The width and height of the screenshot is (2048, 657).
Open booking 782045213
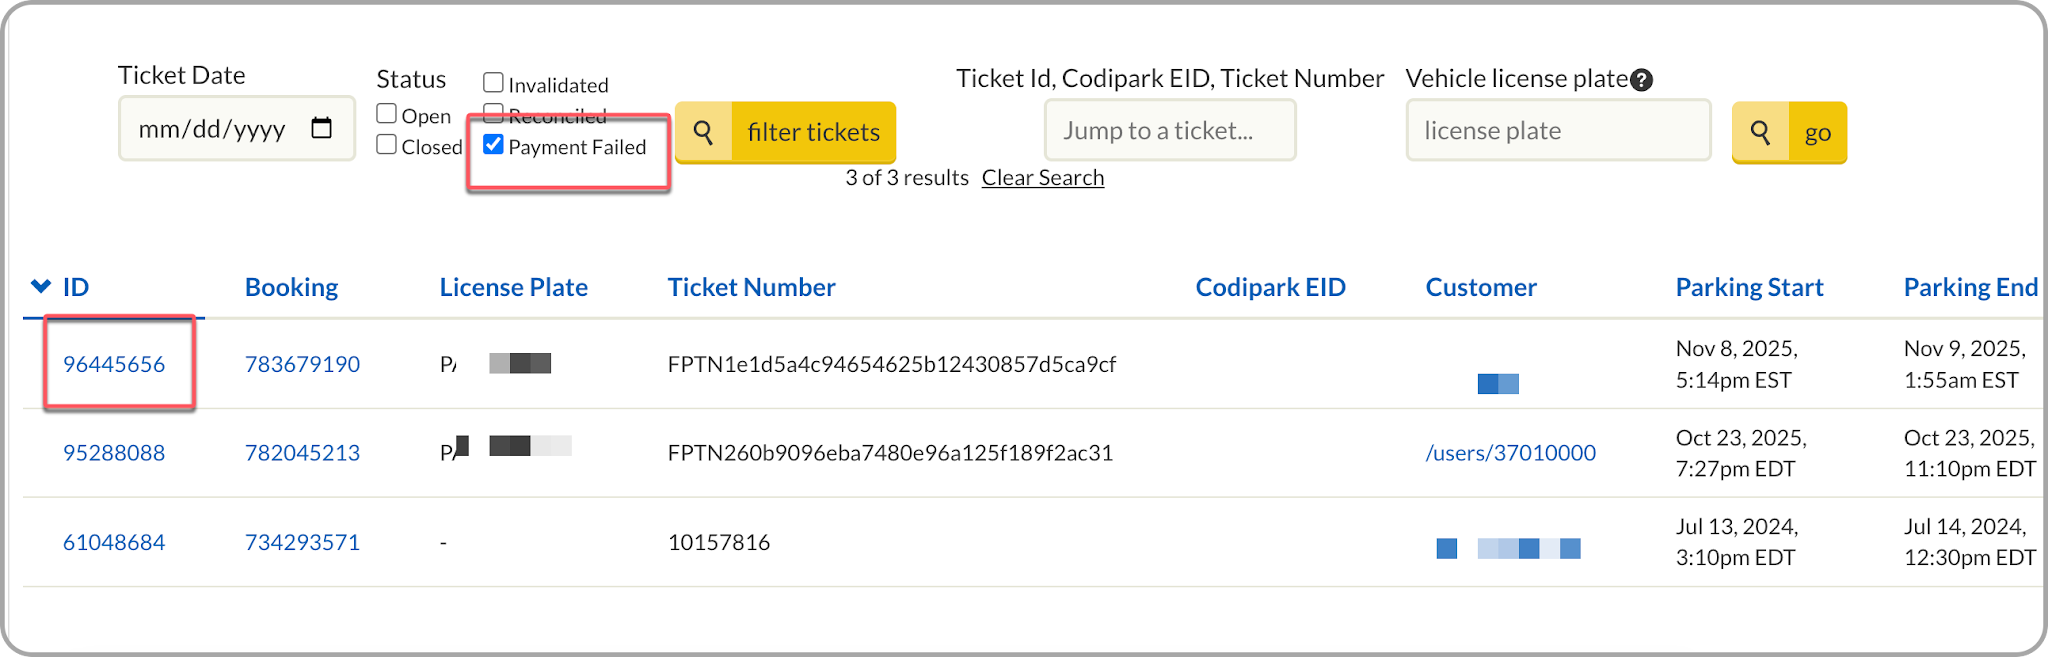(x=302, y=453)
